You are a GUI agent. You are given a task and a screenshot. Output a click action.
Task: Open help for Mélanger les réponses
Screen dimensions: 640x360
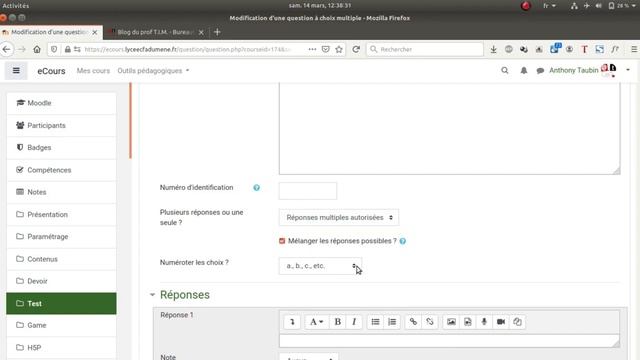[x=403, y=241]
